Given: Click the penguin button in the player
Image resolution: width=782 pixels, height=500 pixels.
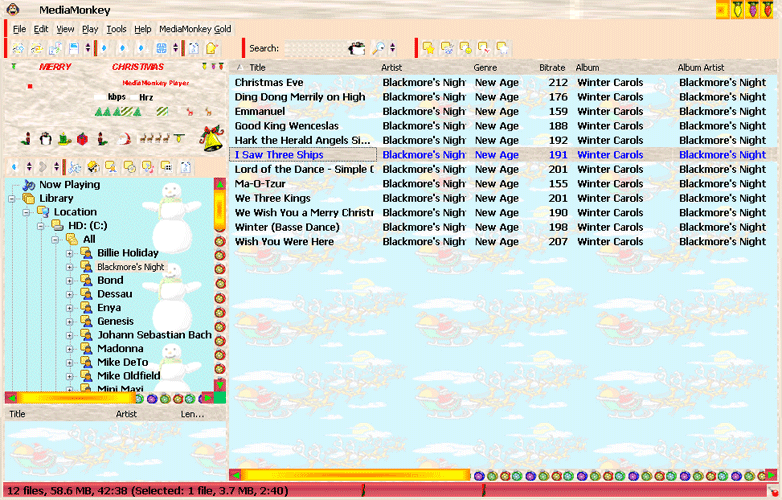Looking at the screenshot, I should (x=45, y=138).
